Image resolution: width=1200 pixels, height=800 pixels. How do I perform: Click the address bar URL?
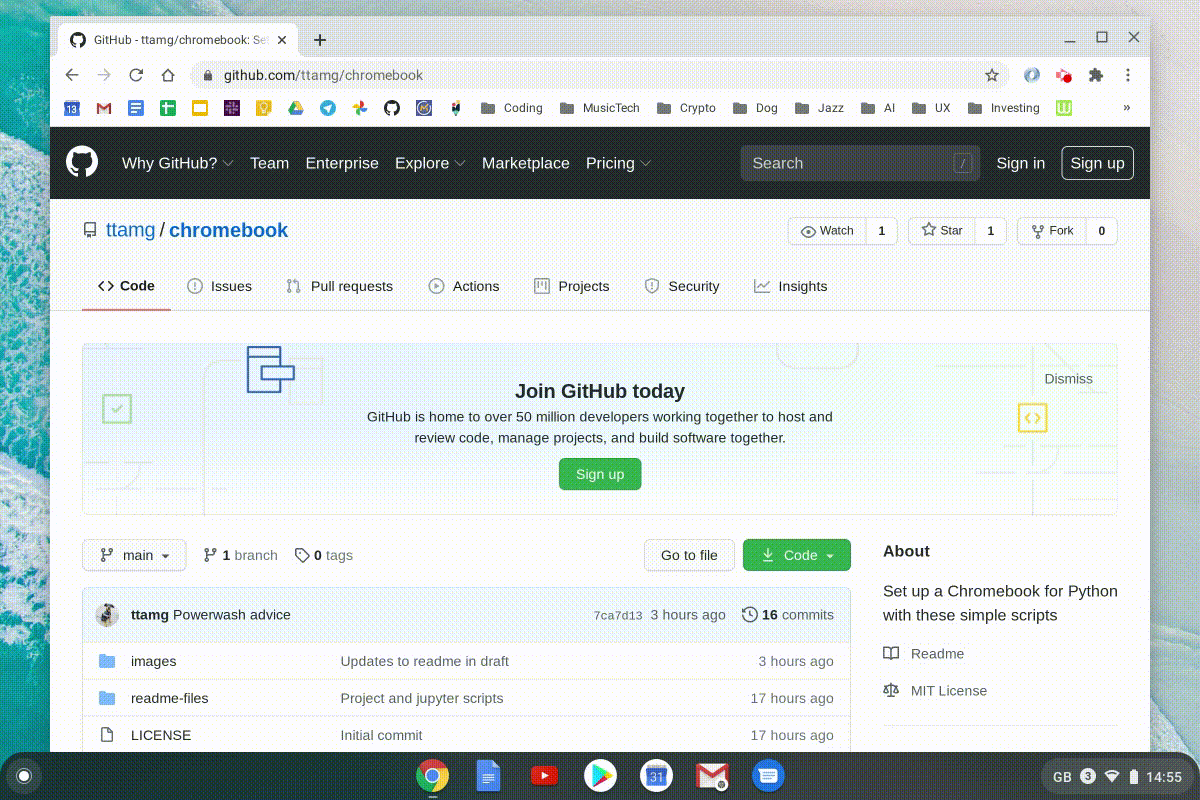pos(323,75)
